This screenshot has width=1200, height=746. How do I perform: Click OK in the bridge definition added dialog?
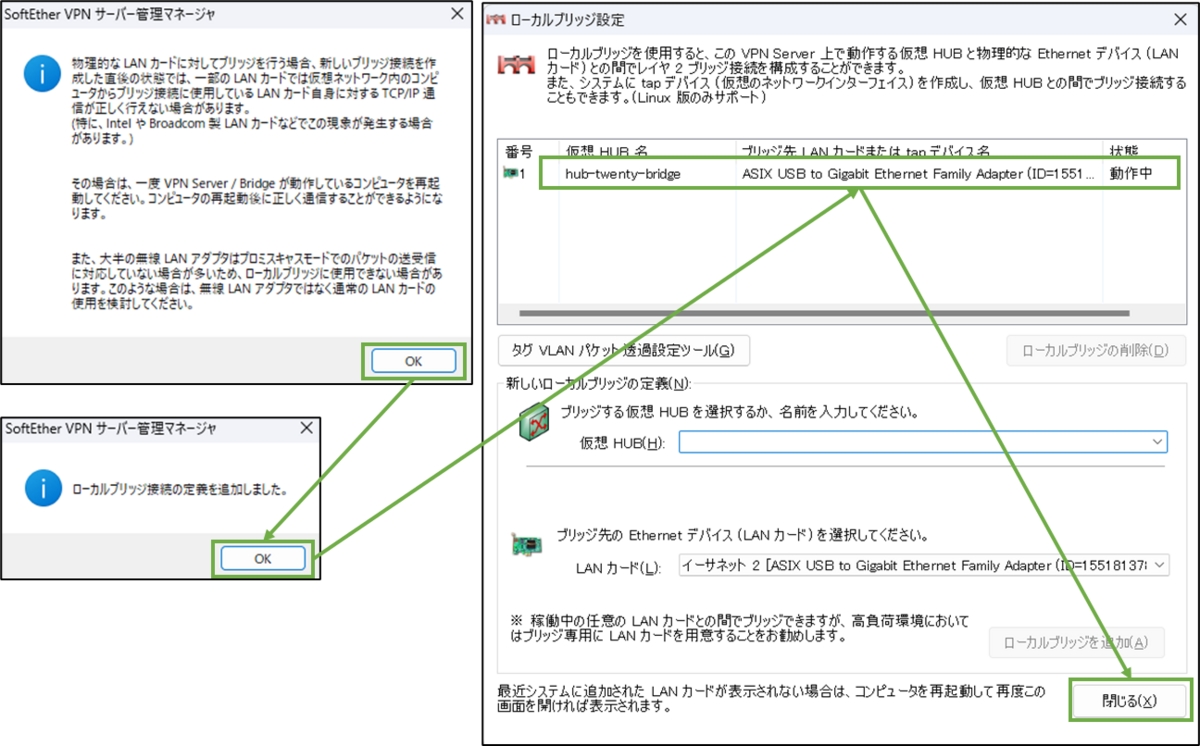tap(263, 559)
